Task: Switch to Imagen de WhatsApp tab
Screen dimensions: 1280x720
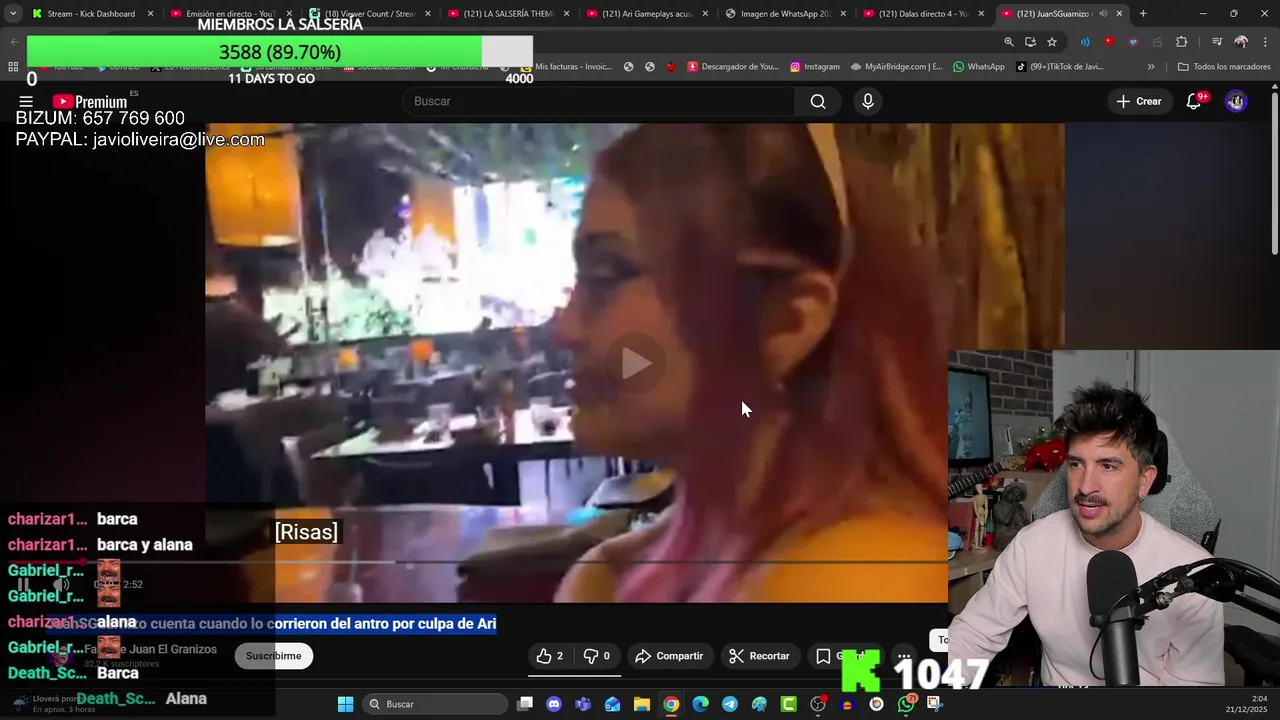Action: (x=785, y=14)
